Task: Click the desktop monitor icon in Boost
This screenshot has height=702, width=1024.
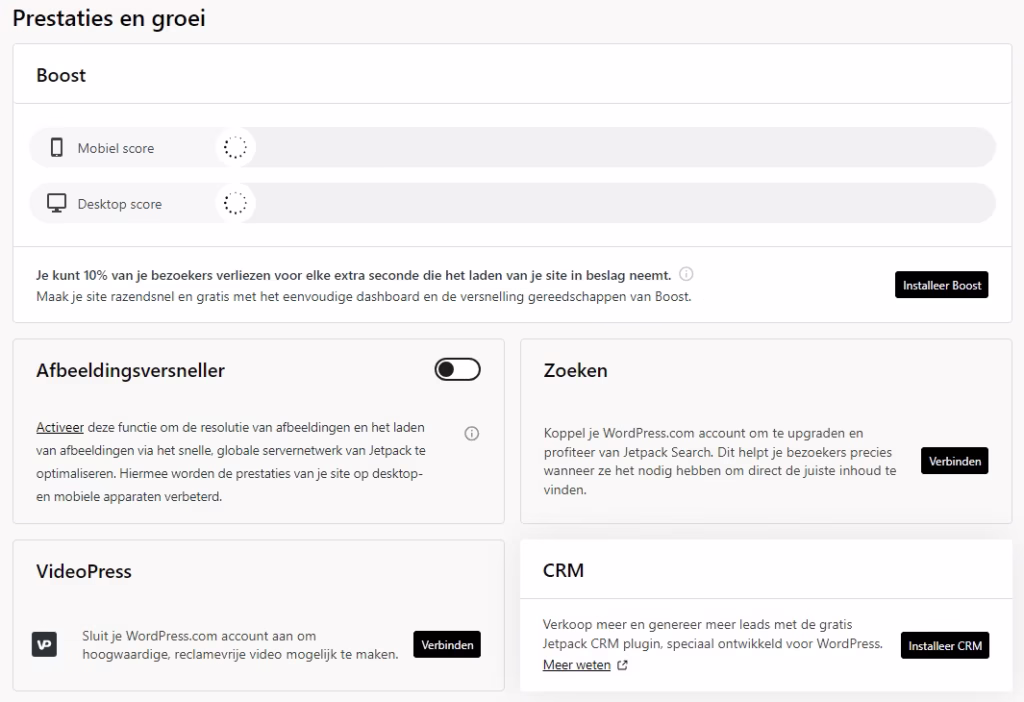Action: click(x=58, y=203)
